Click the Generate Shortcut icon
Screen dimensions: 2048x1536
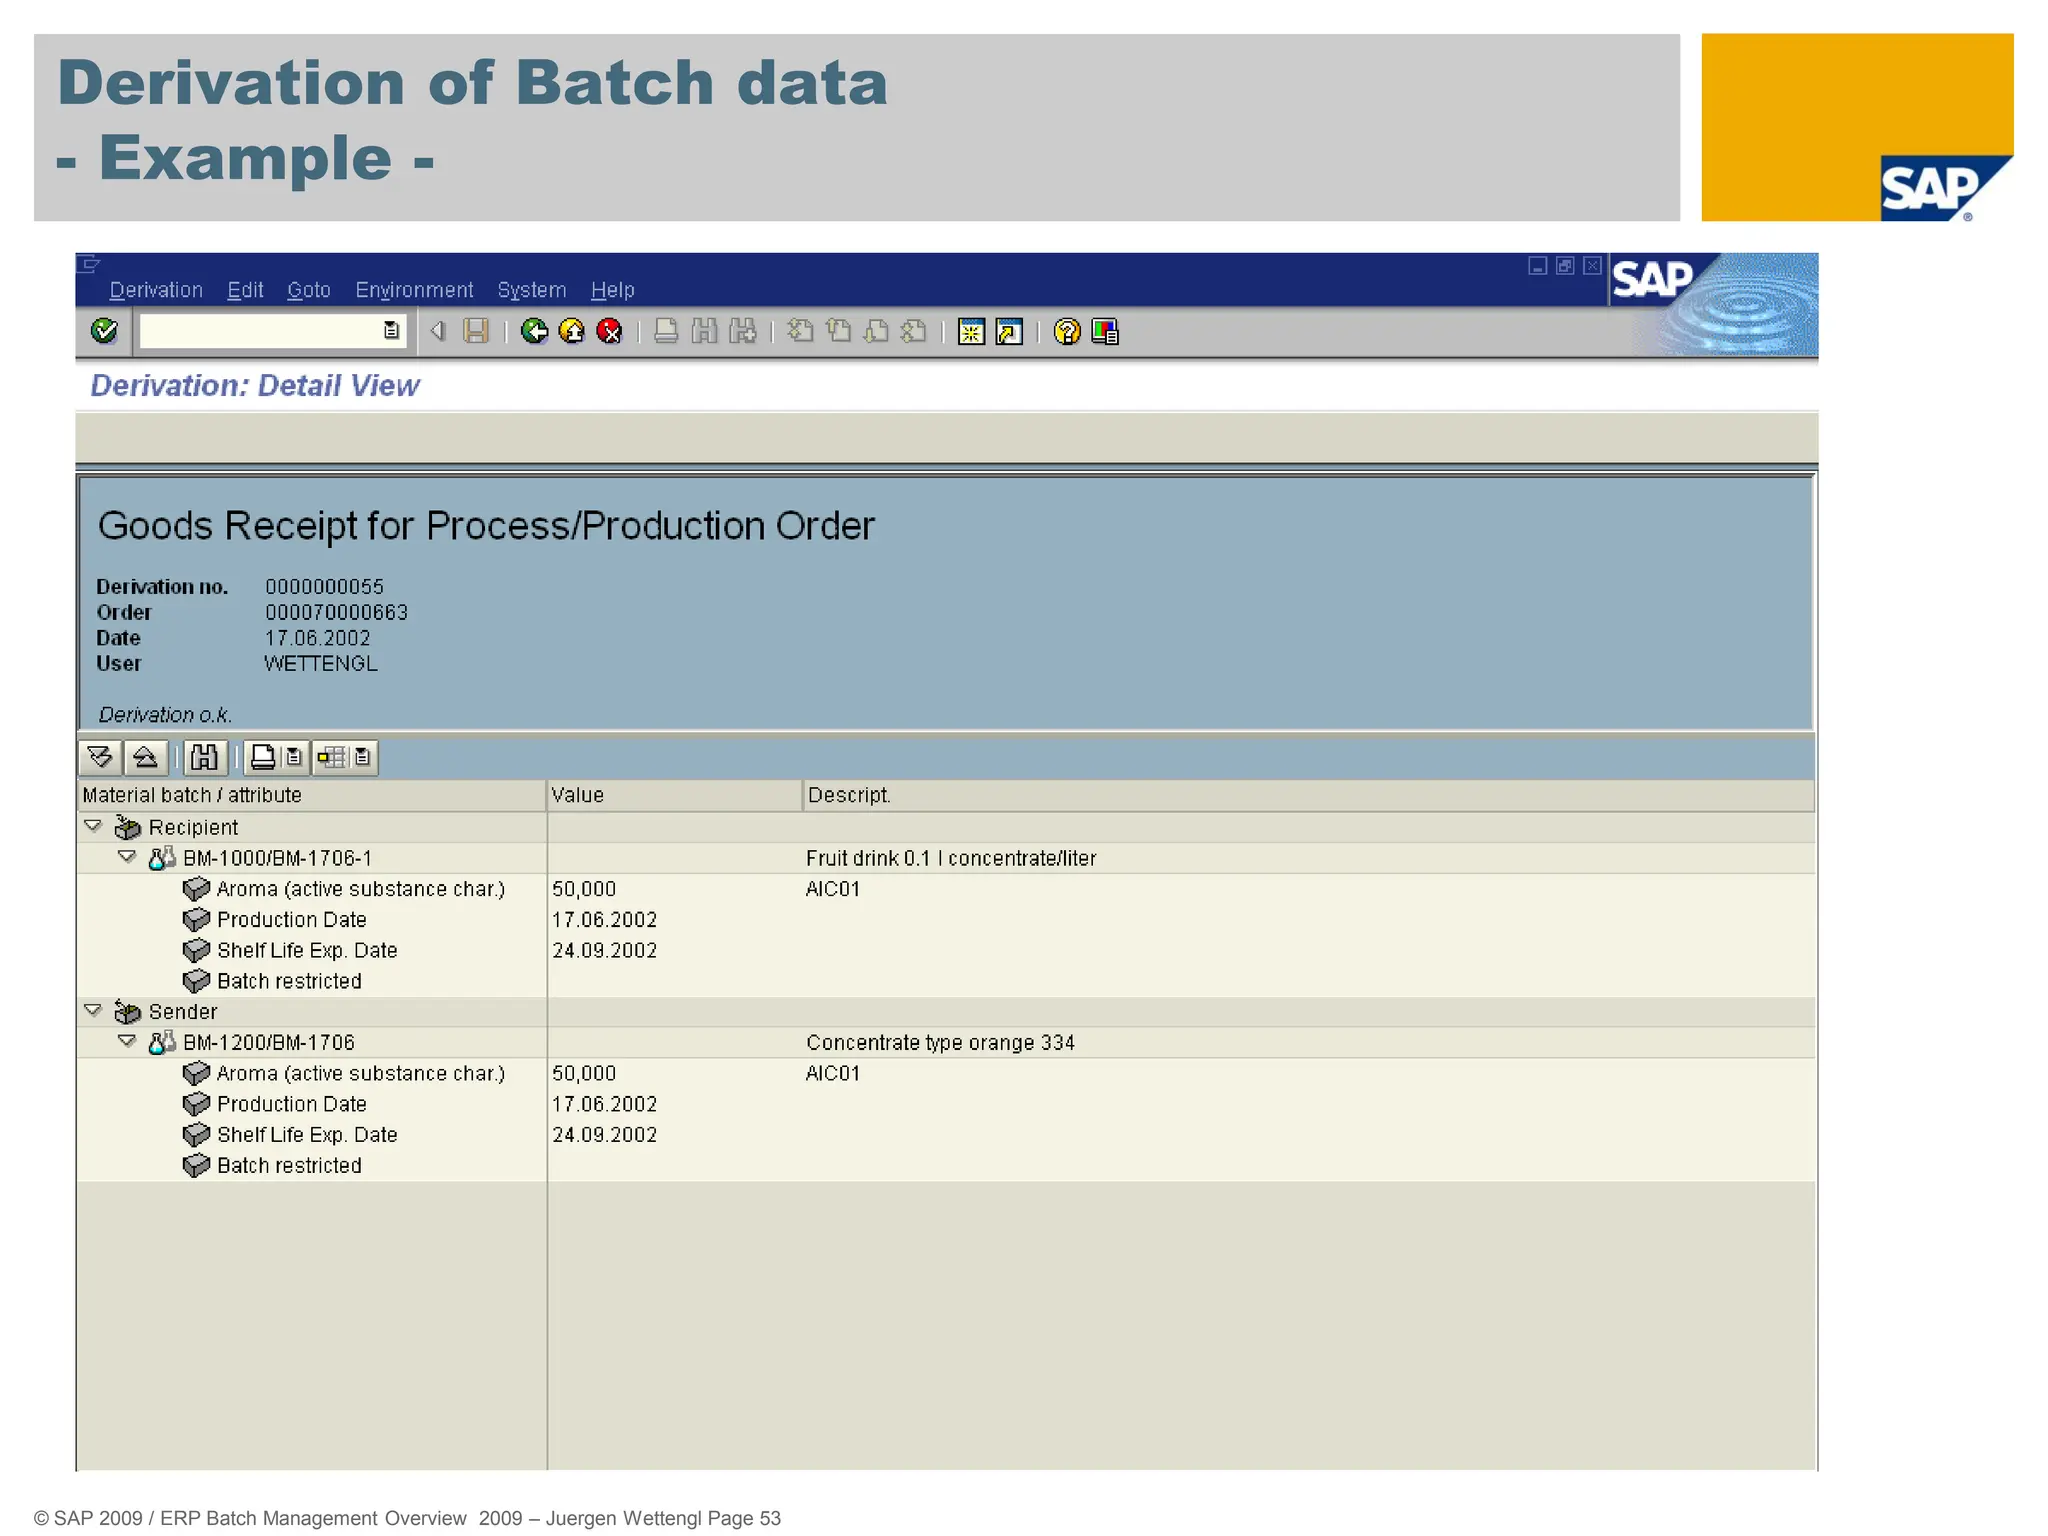[x=1009, y=331]
